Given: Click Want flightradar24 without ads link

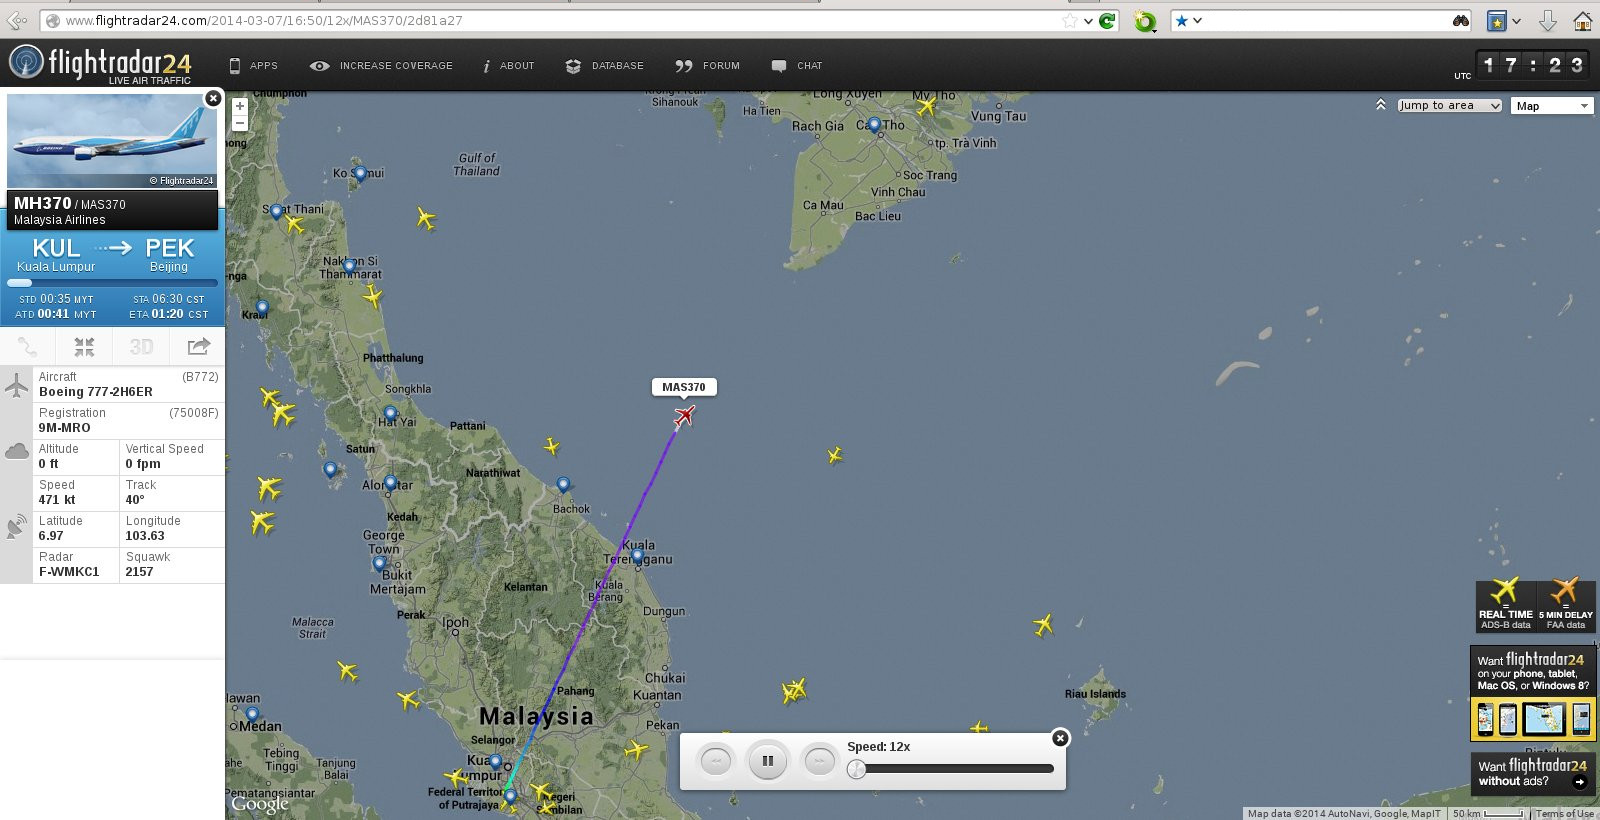Looking at the screenshot, I should coord(1533,773).
